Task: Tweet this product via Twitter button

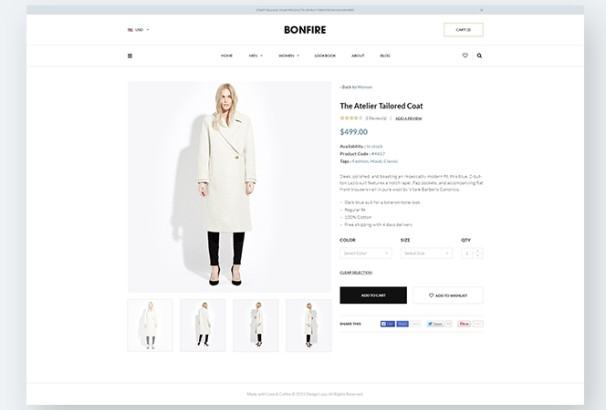Action: click(435, 324)
